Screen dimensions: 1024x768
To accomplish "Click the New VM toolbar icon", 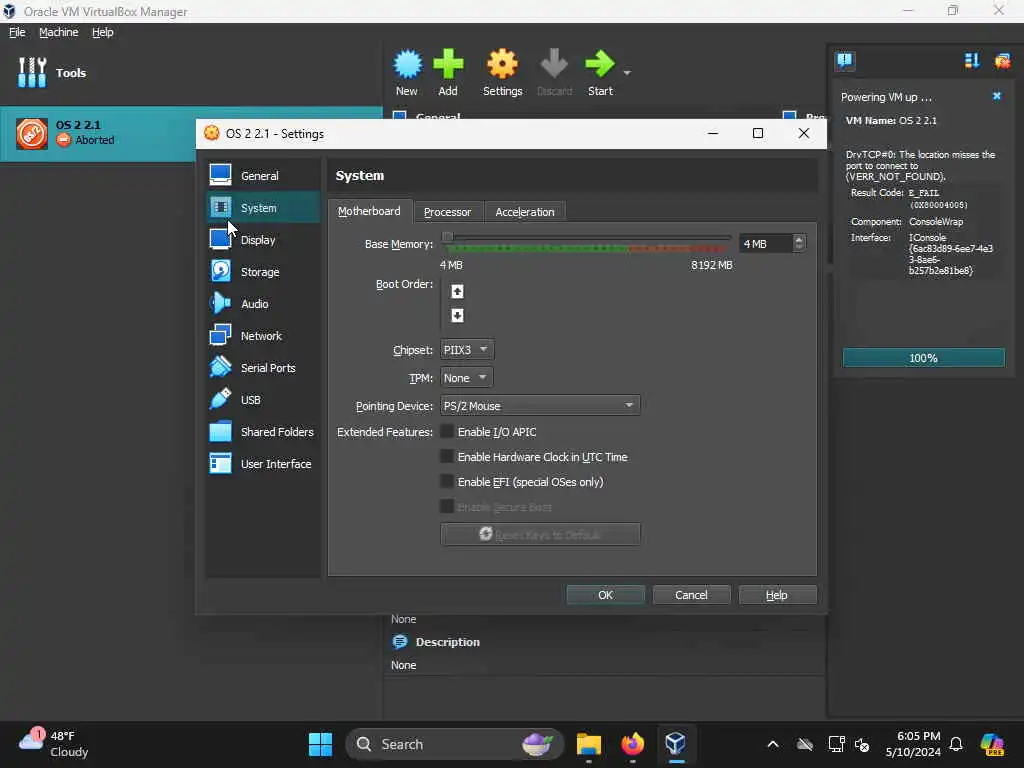I will (407, 72).
